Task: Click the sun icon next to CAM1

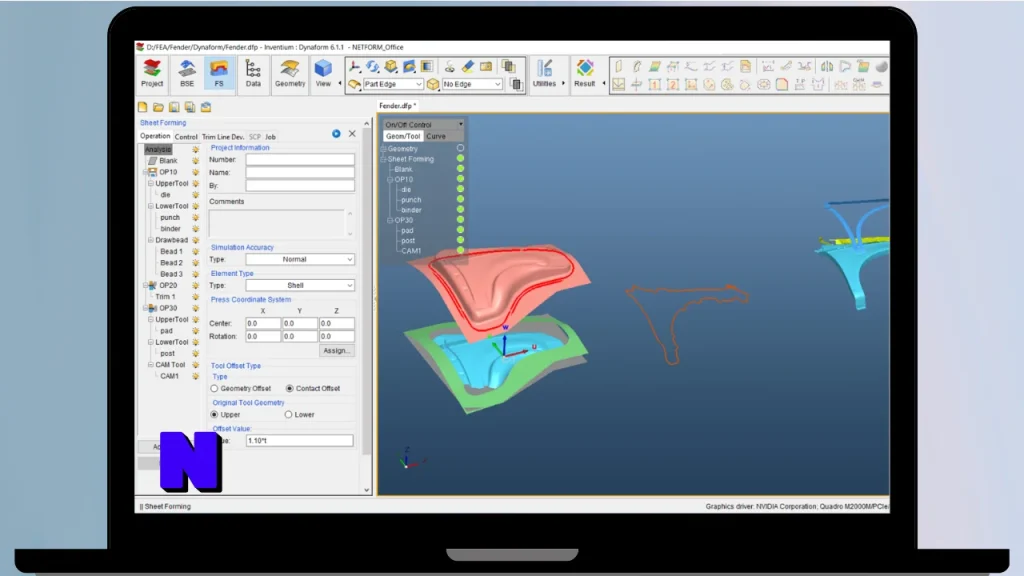Action: [x=195, y=376]
